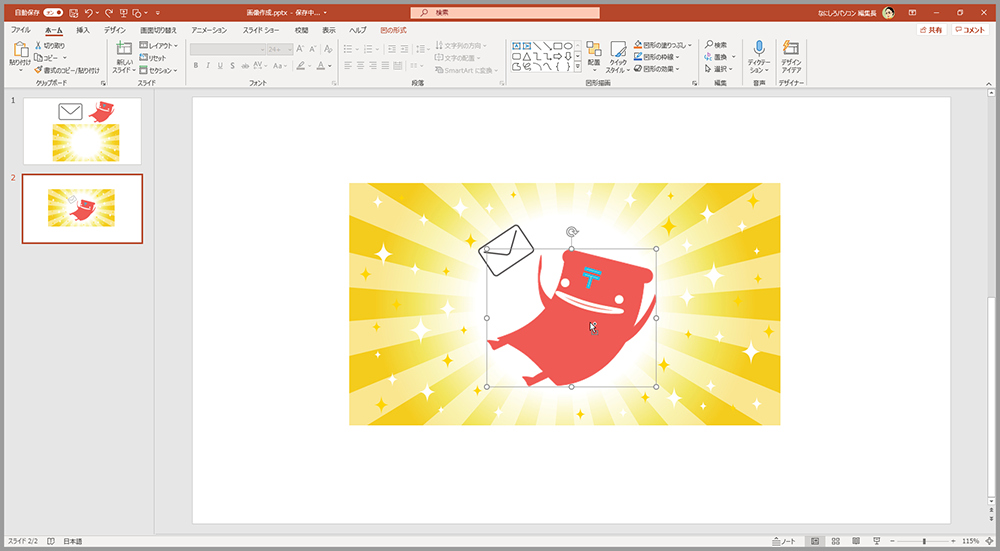Click 書式のコピー/貼り付け format painter
This screenshot has height=551, width=1000.
pos(67,70)
